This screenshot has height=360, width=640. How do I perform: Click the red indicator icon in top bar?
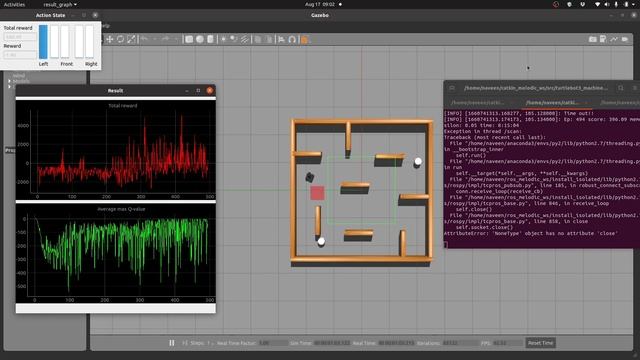[556, 4]
